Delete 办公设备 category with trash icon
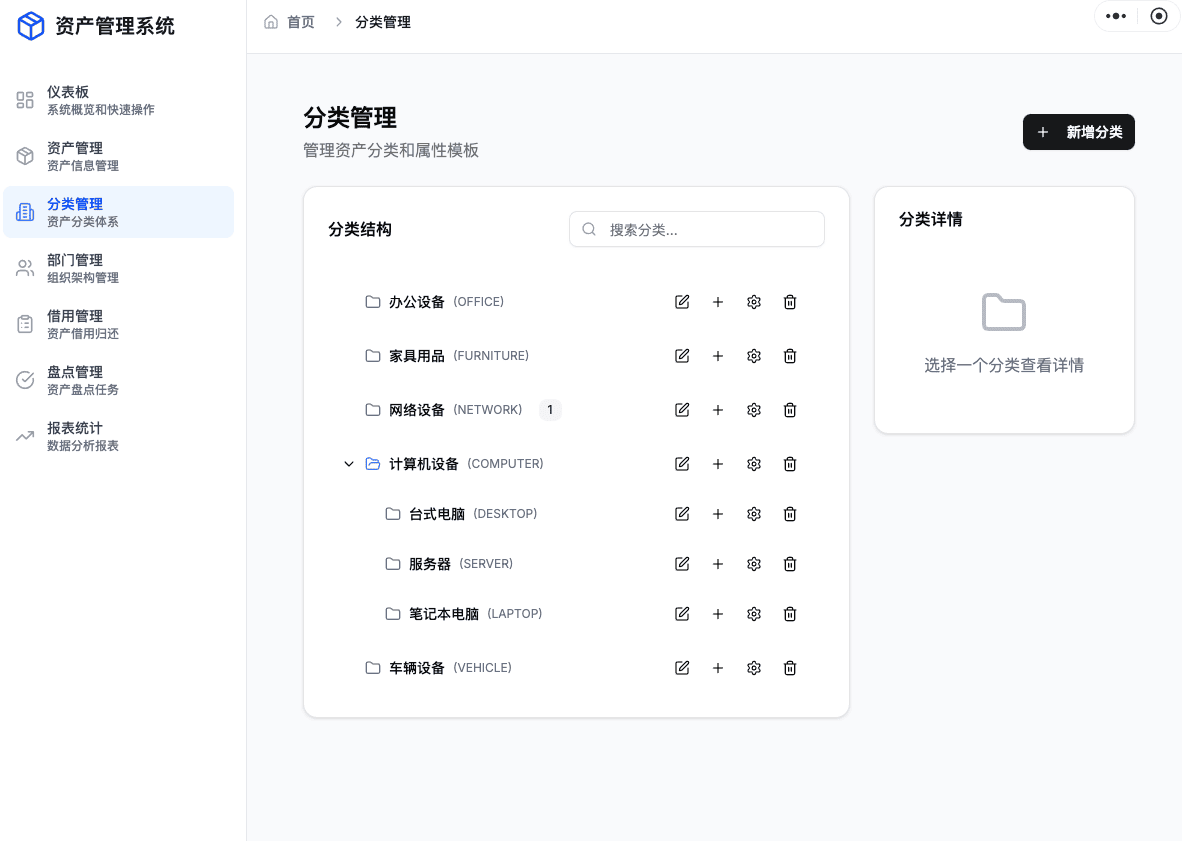Image resolution: width=1182 pixels, height=841 pixels. [790, 302]
